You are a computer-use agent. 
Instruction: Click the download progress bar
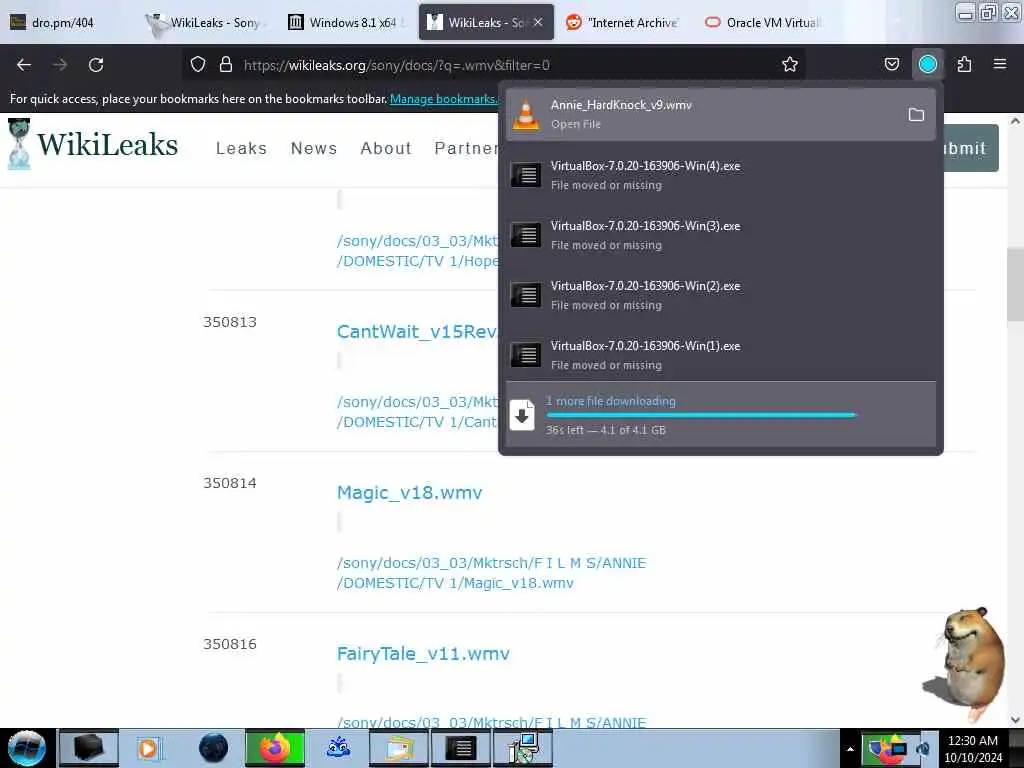tap(701, 415)
